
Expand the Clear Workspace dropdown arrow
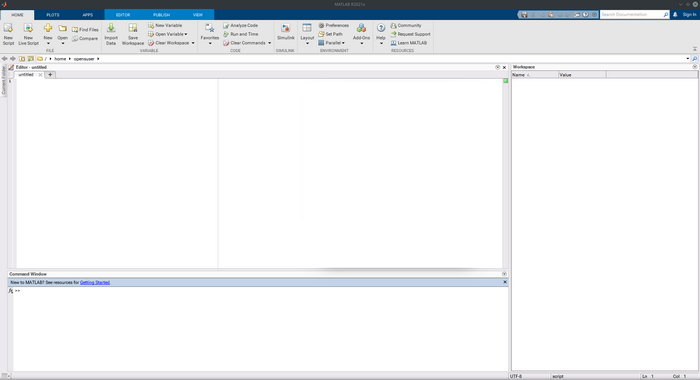(x=193, y=43)
